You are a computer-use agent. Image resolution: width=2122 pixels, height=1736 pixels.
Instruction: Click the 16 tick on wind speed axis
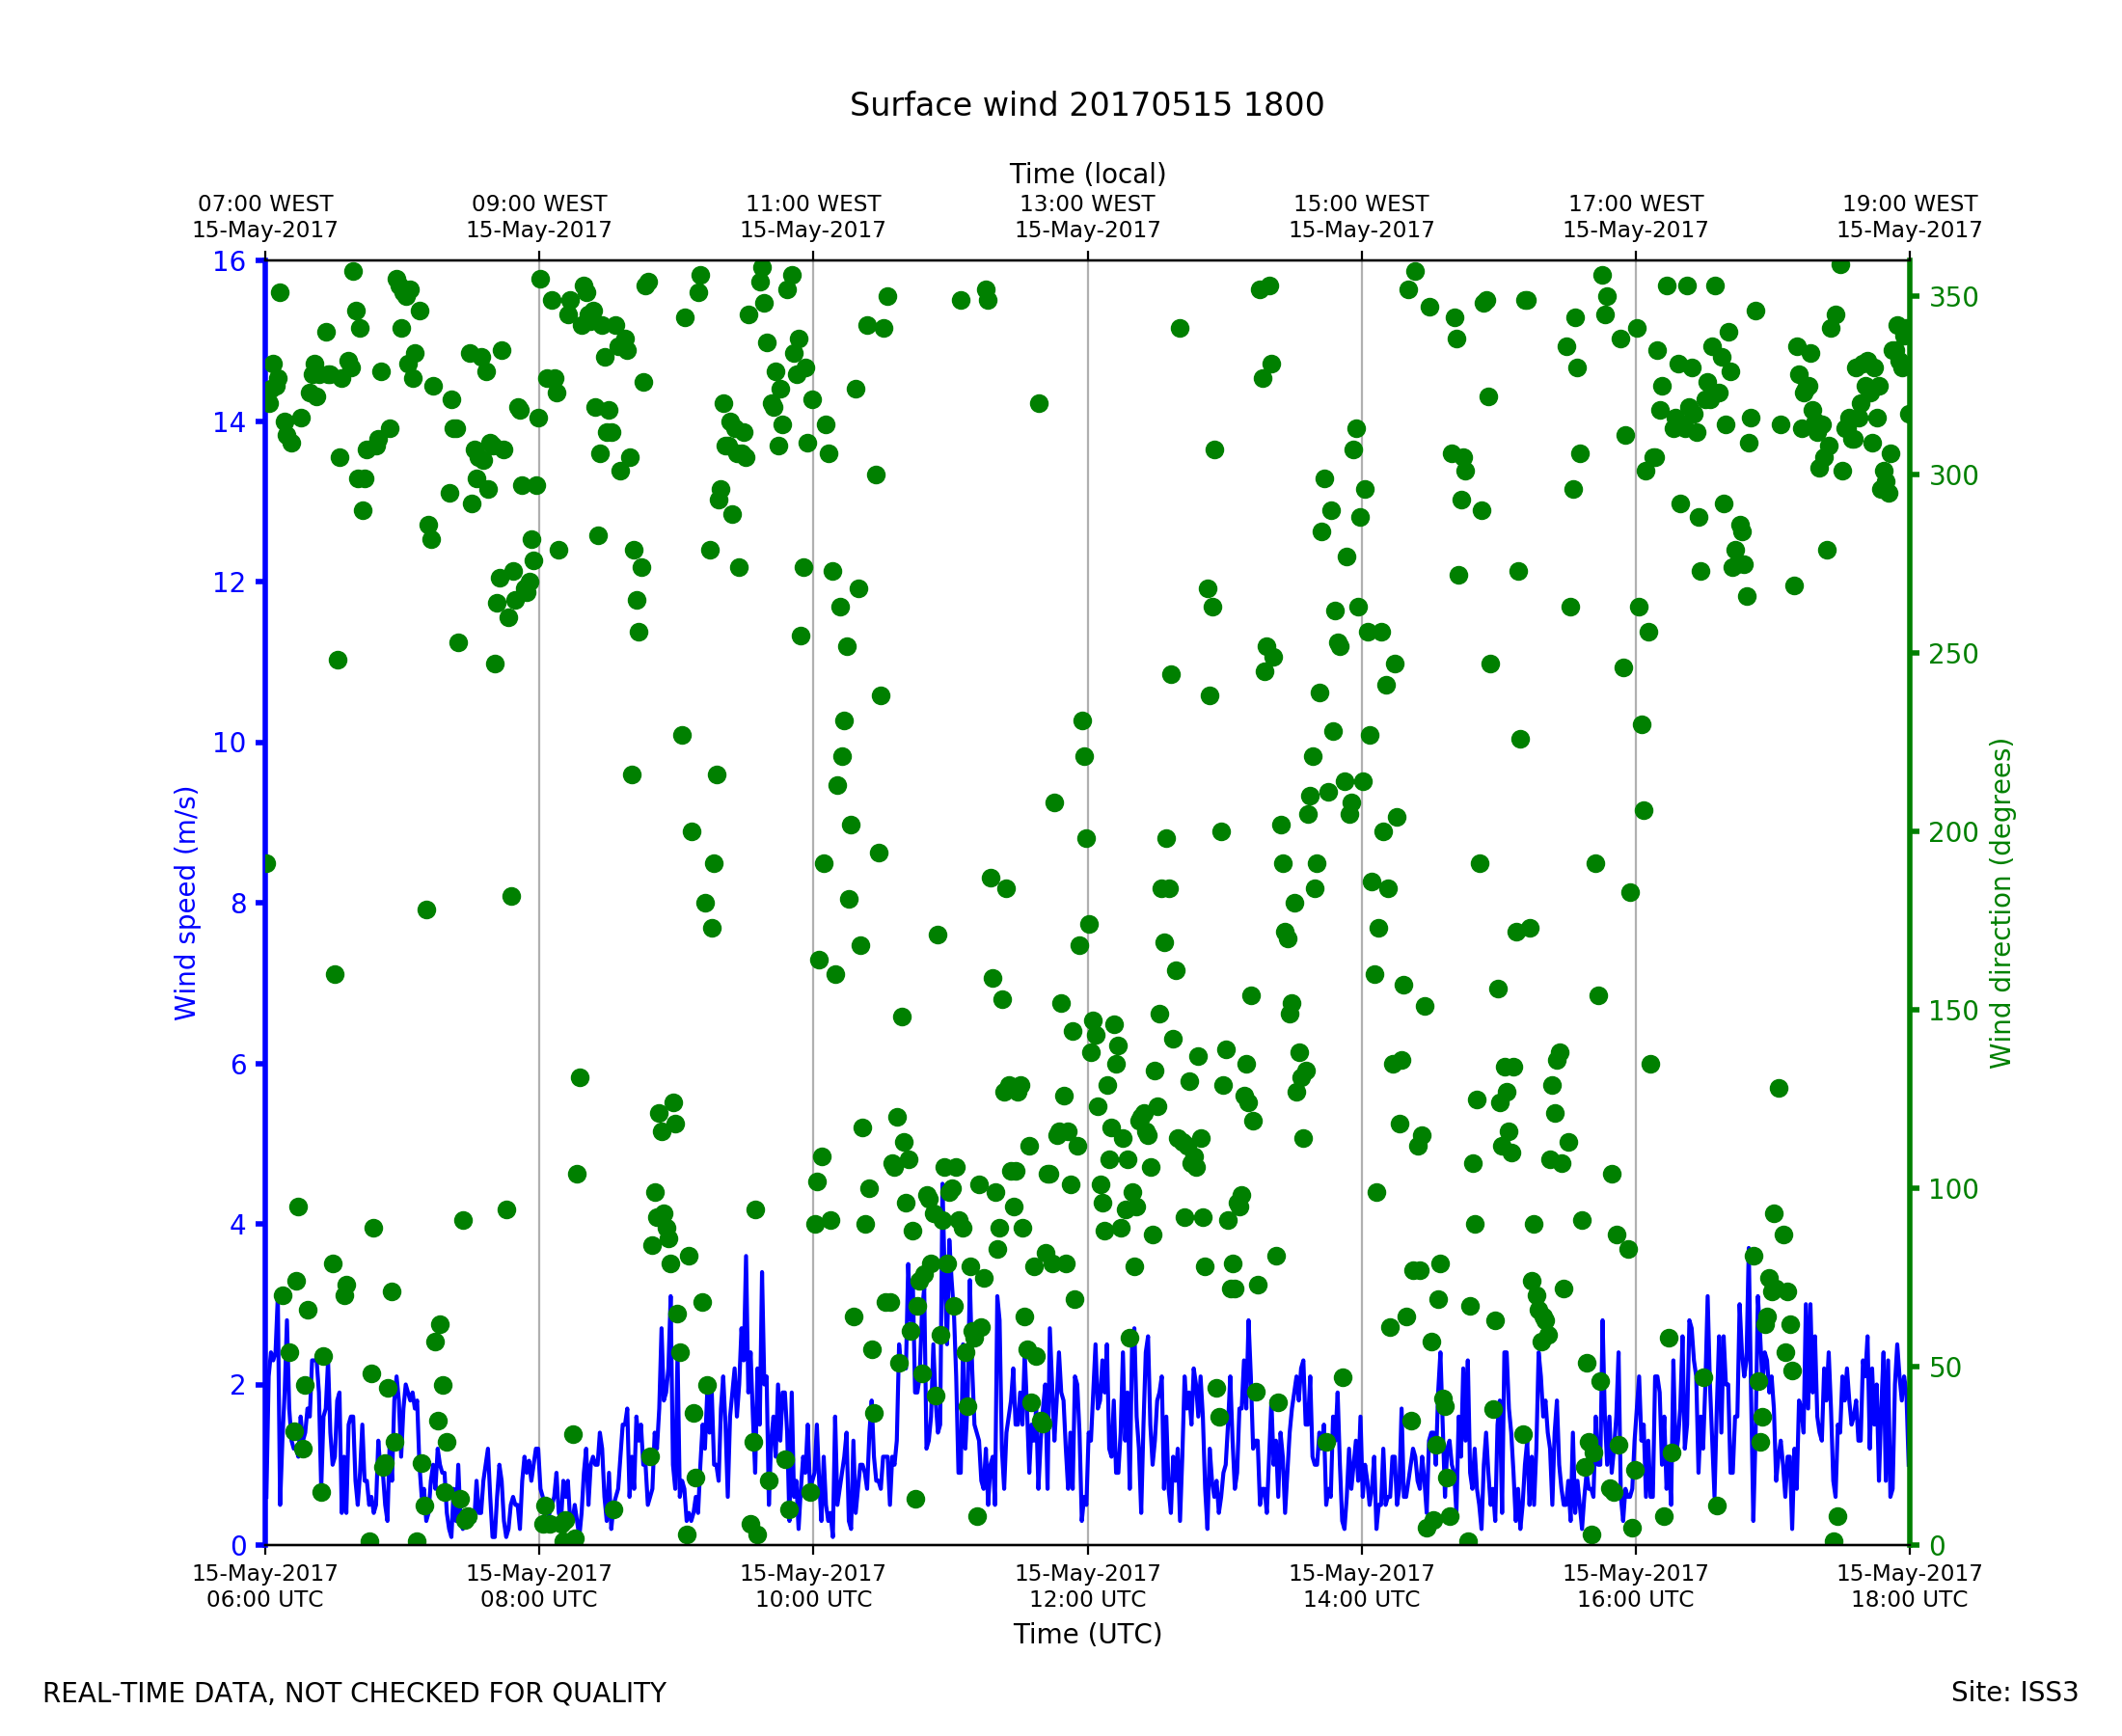point(229,262)
